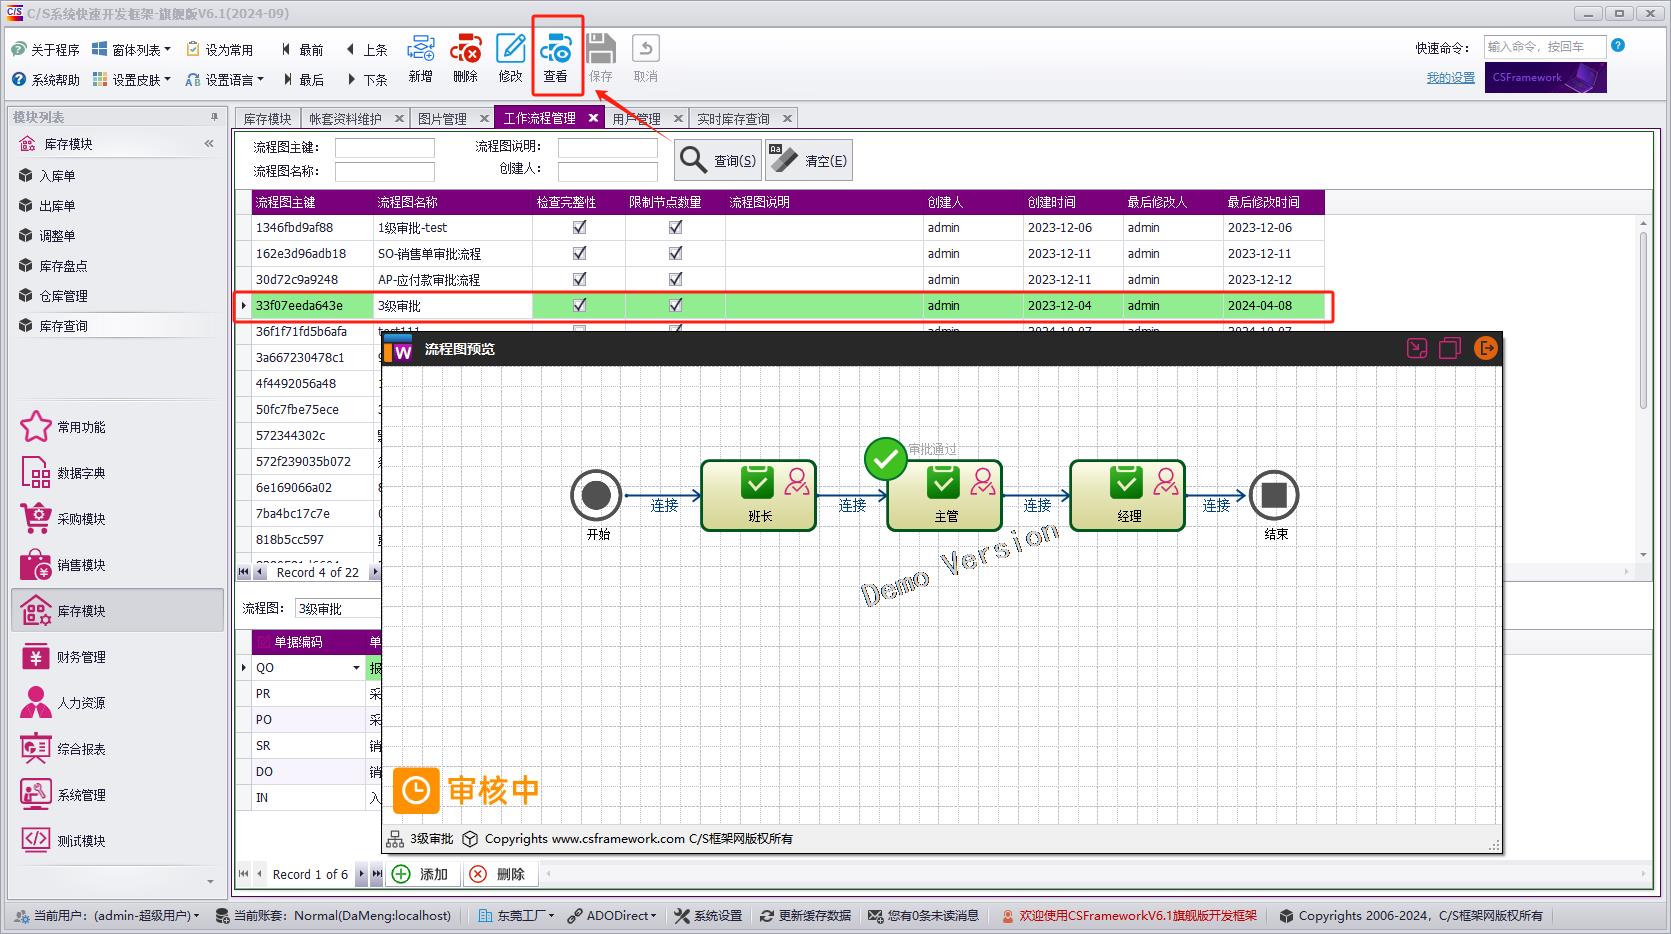Toggle 限制节点数量 checkbox for SO-销售单审批流程 row
Viewport: 1671px width, 934px height.
(x=675, y=253)
